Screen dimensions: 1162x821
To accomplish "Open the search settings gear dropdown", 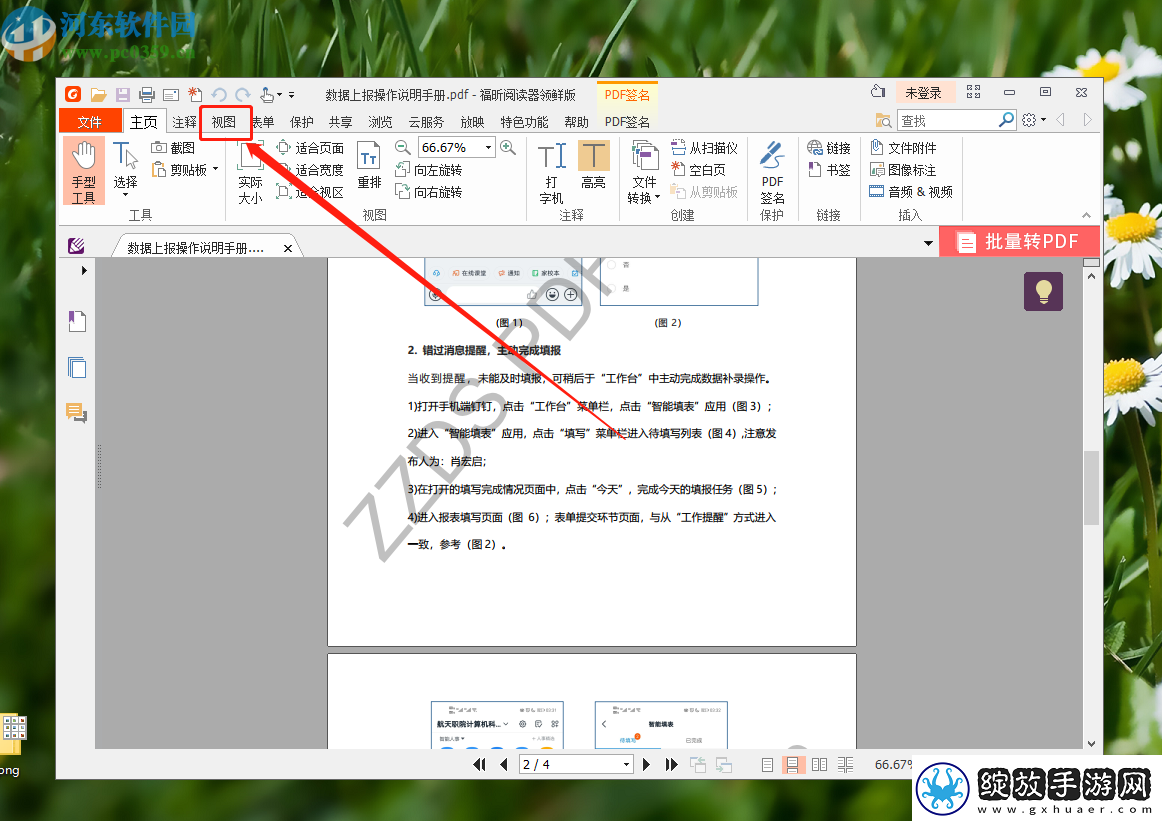I will click(x=1033, y=120).
